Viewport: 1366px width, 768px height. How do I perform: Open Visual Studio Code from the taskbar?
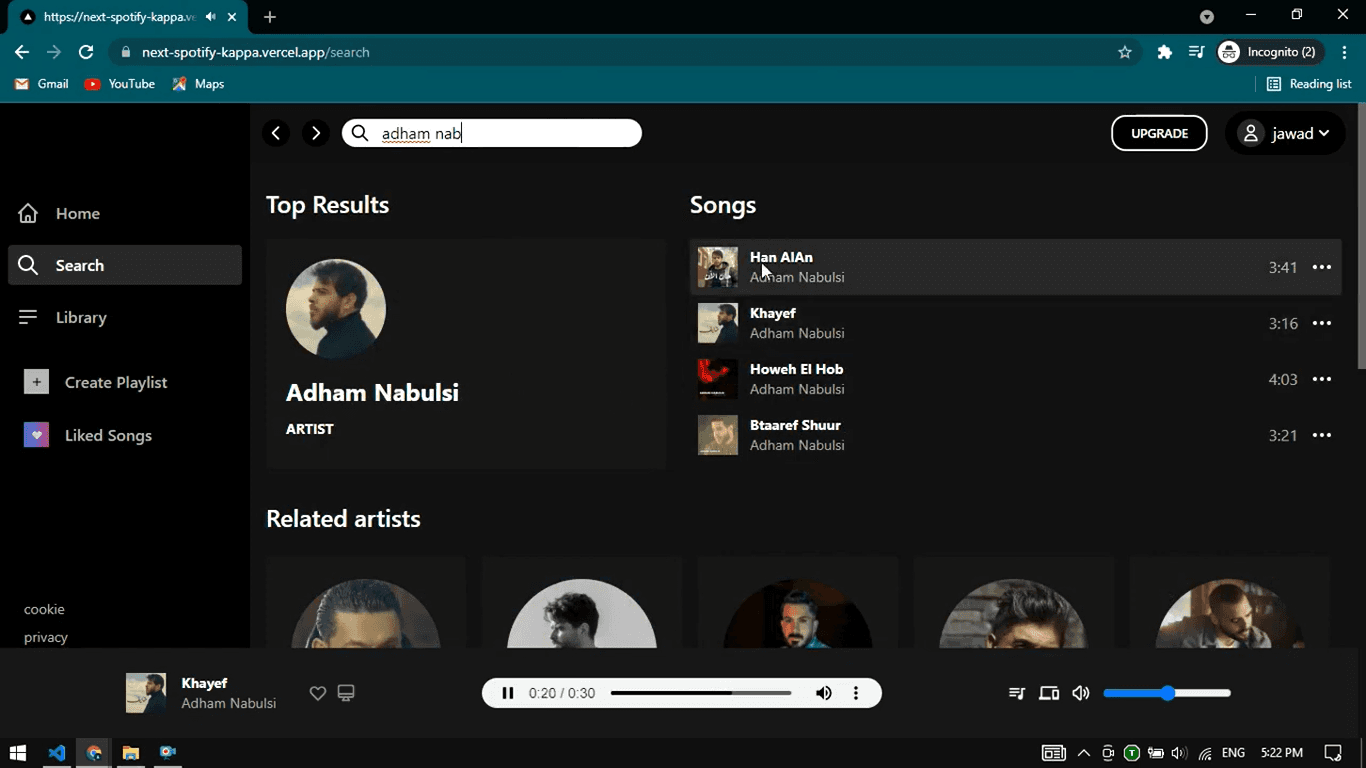click(x=56, y=753)
